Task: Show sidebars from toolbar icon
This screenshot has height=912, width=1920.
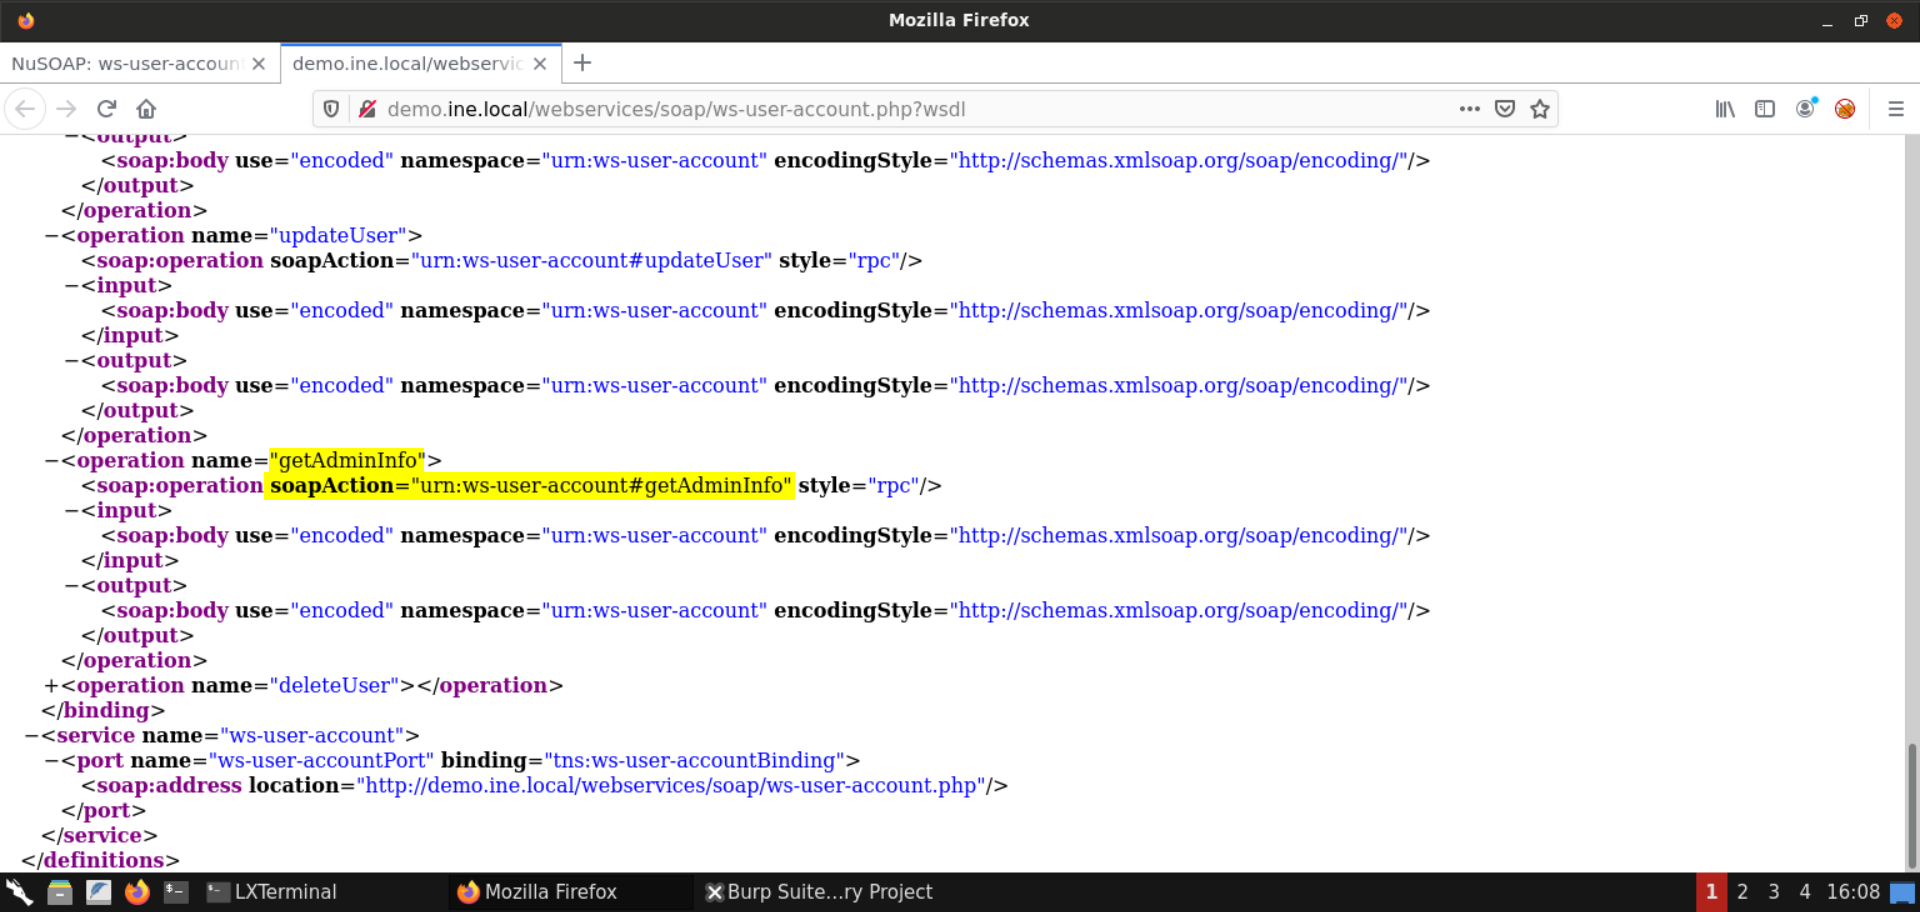Action: (x=1765, y=109)
